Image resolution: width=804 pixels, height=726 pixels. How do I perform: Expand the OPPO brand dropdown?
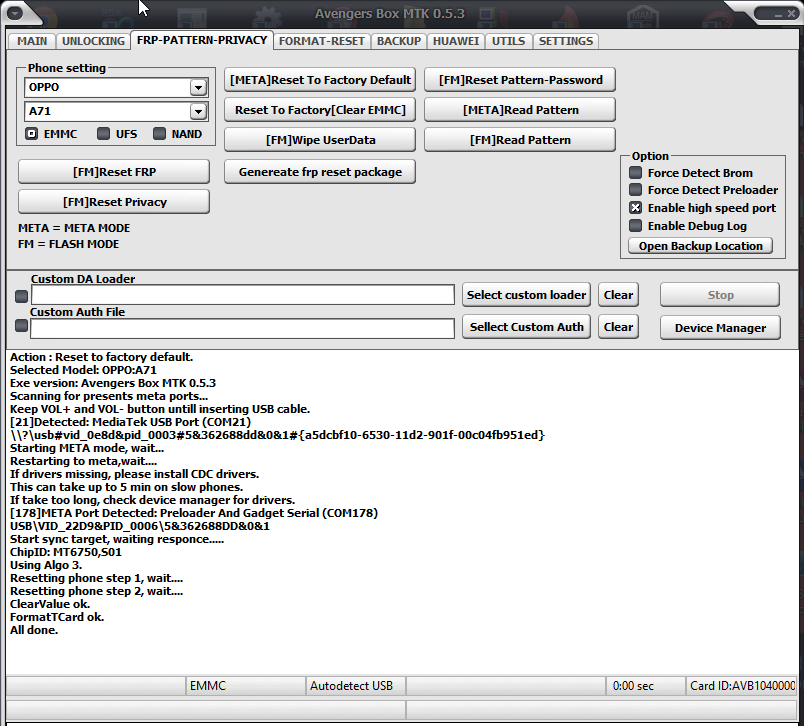pos(198,88)
